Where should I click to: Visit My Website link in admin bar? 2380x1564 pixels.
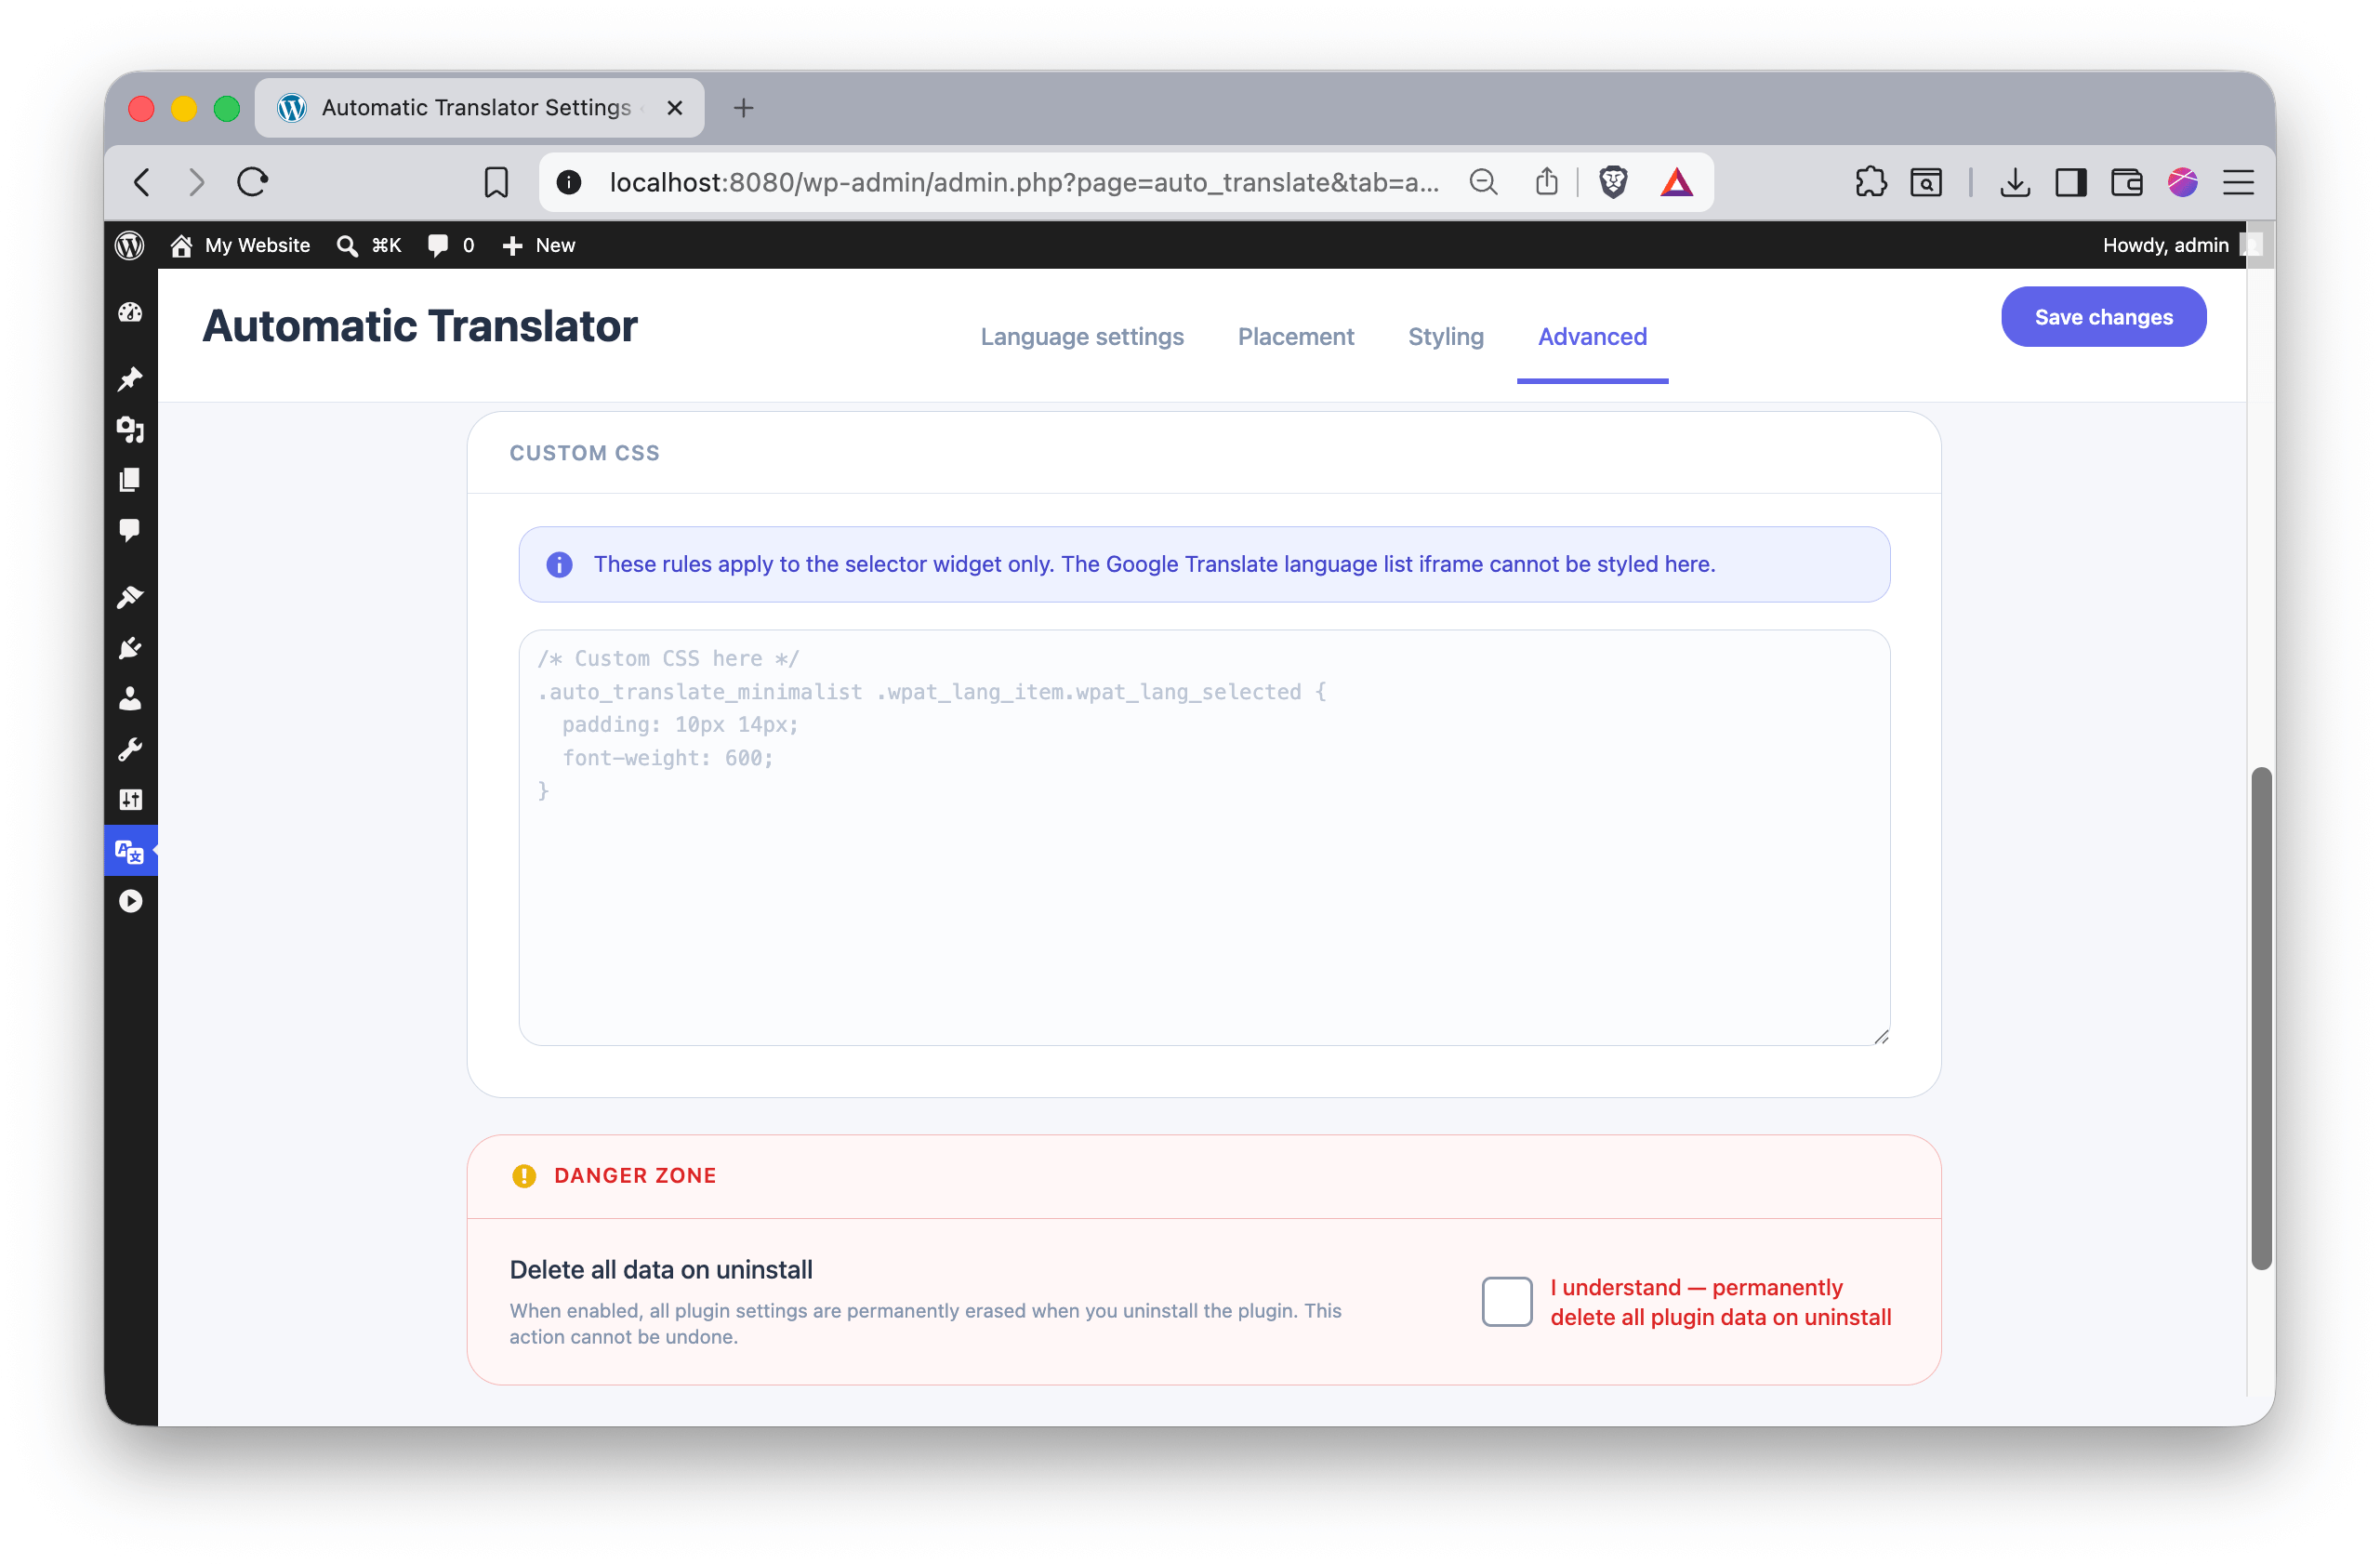point(241,245)
